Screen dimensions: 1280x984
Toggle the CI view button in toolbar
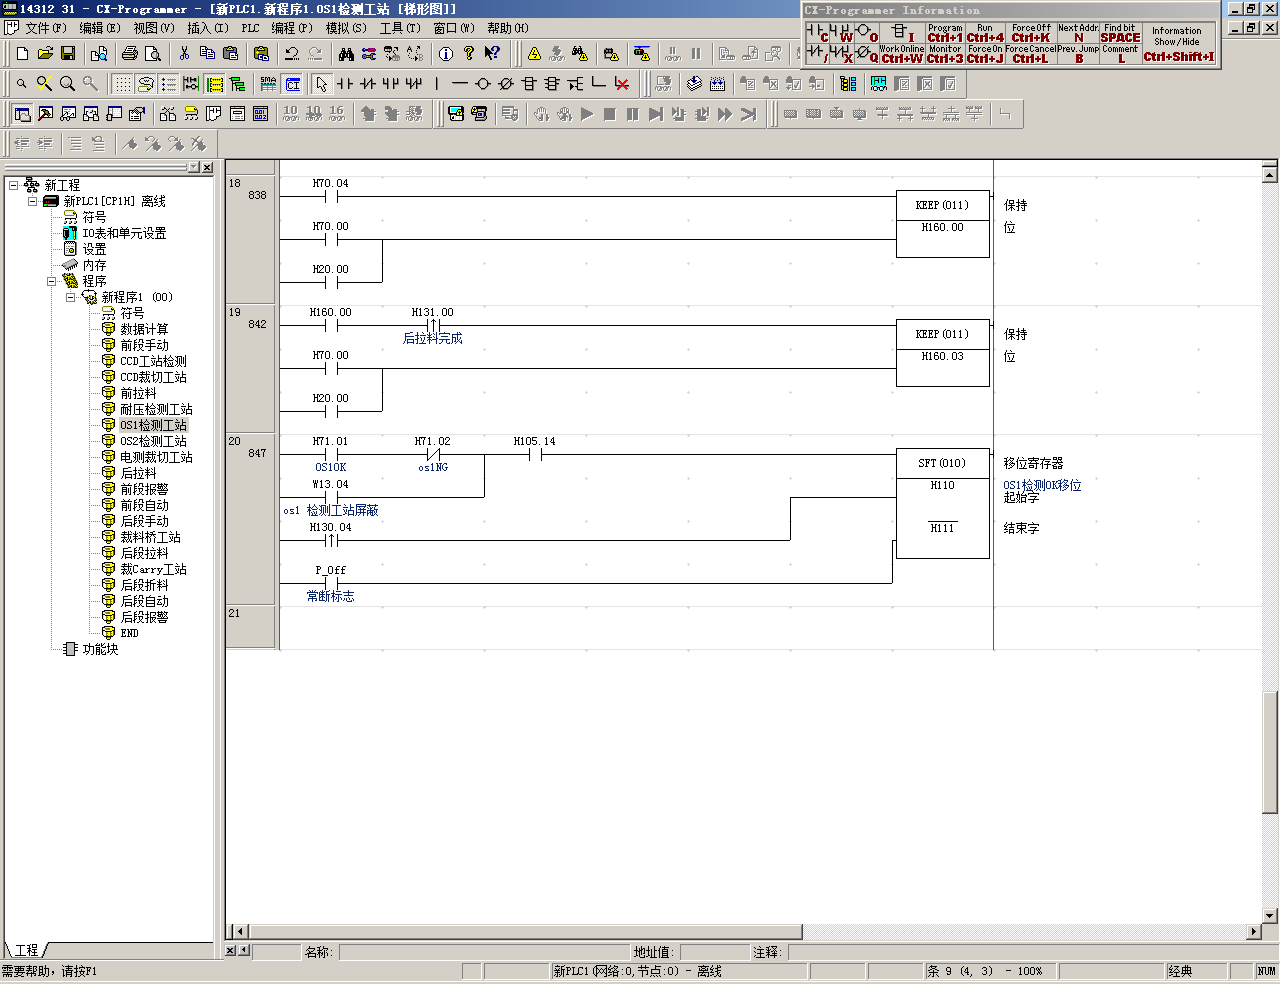(292, 84)
